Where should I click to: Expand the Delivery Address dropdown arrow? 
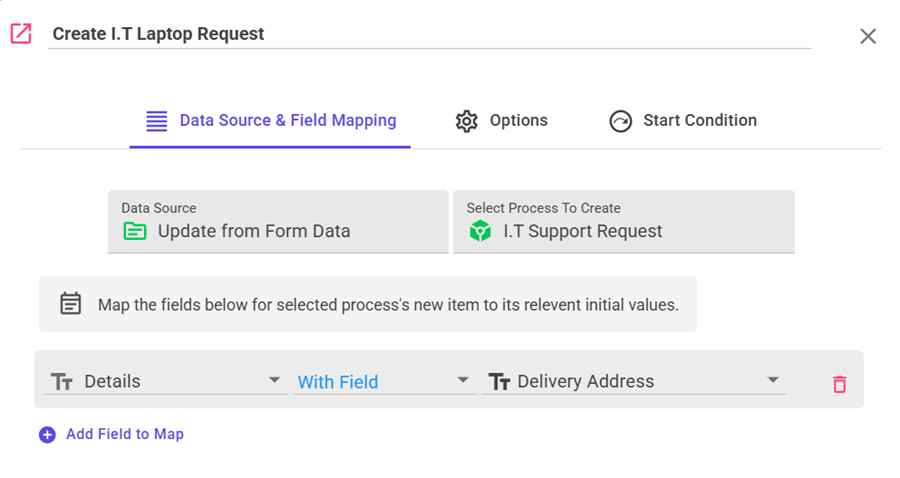point(772,381)
